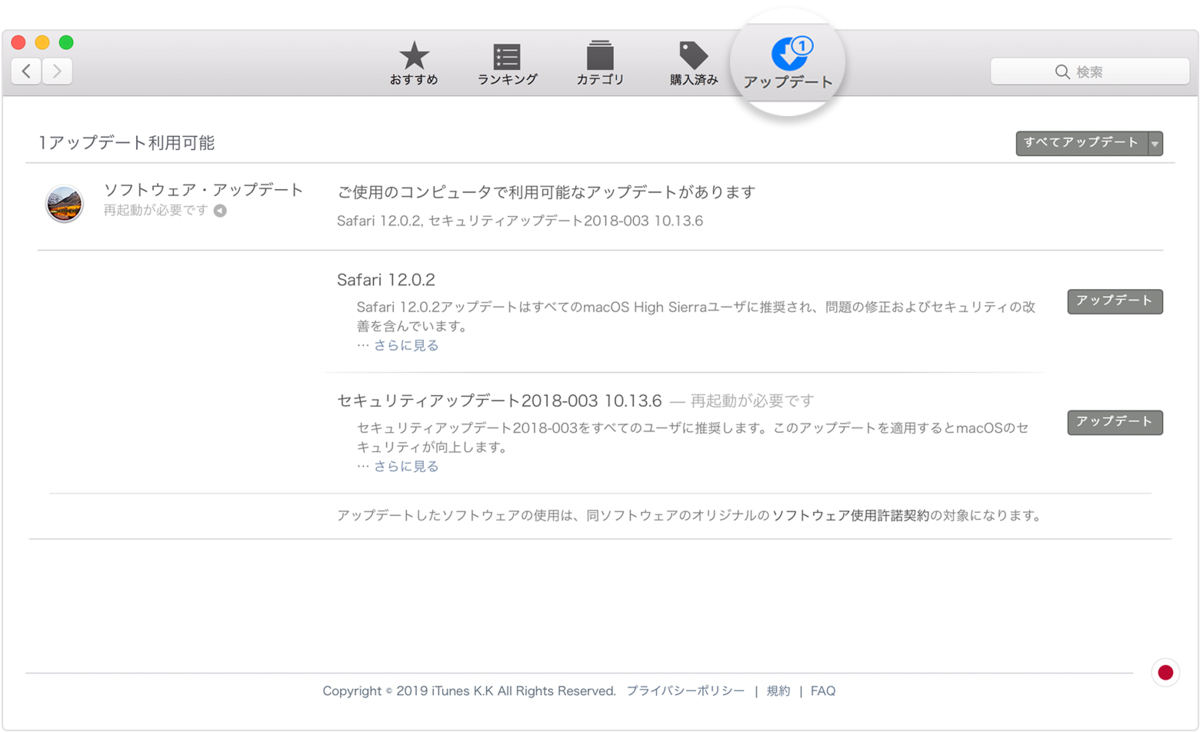The width and height of the screenshot is (1200, 732).
Task: Click the Japan flag region icon
Action: [x=1165, y=672]
